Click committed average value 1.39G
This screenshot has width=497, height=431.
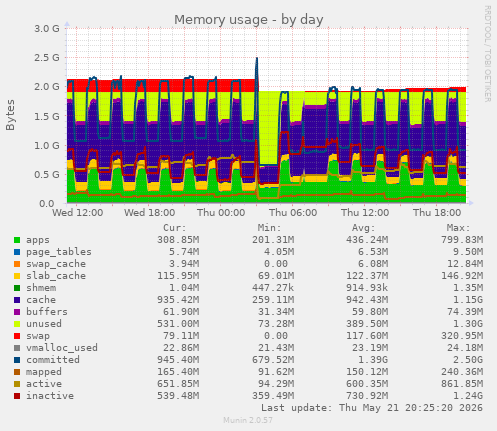pos(373,360)
